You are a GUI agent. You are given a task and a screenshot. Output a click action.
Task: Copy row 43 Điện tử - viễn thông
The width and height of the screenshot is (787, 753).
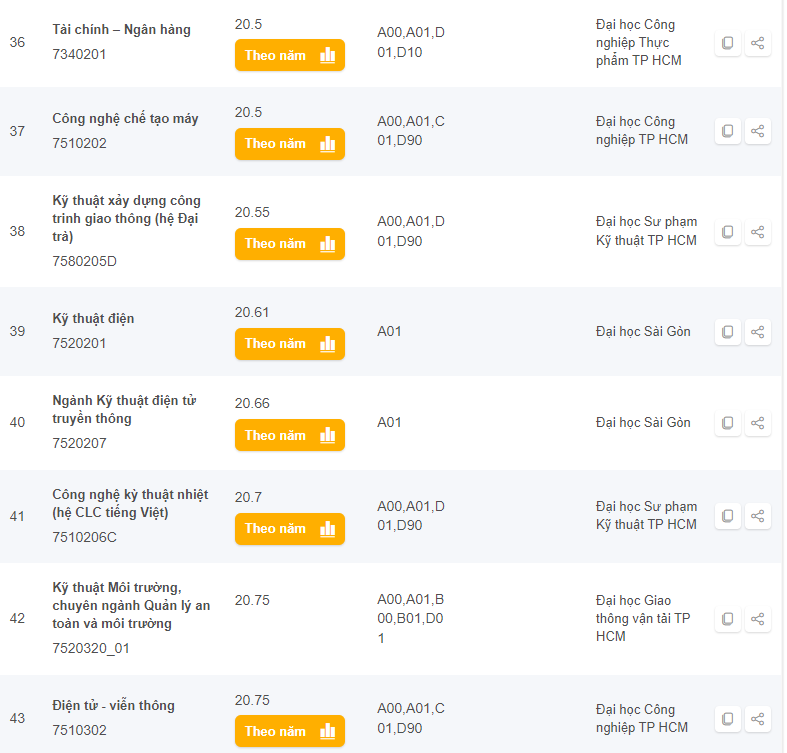point(728,719)
